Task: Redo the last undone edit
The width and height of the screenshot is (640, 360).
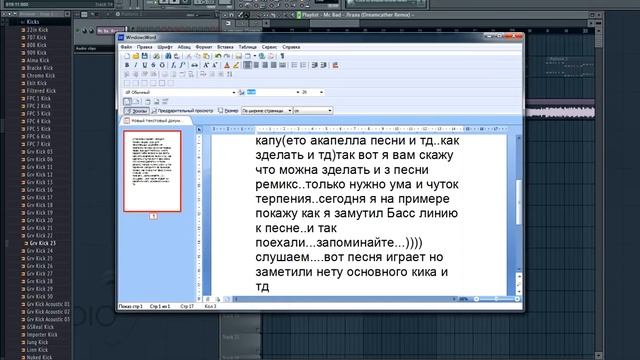Action: pos(227,56)
